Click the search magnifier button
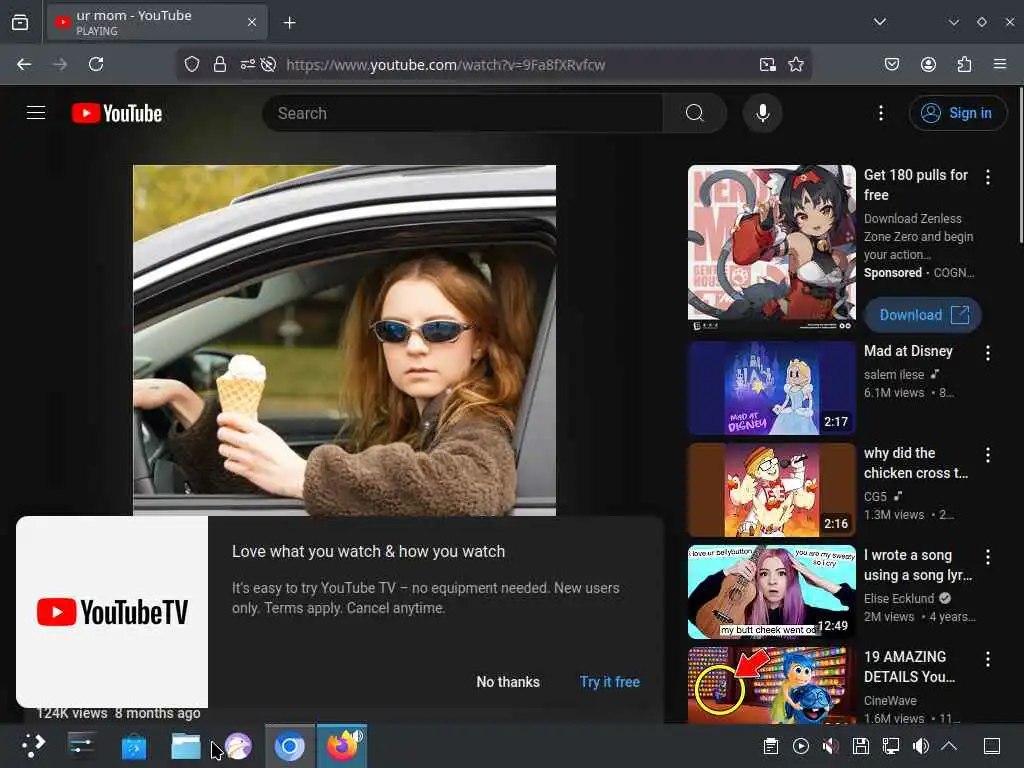This screenshot has height=768, width=1024. click(x=694, y=113)
